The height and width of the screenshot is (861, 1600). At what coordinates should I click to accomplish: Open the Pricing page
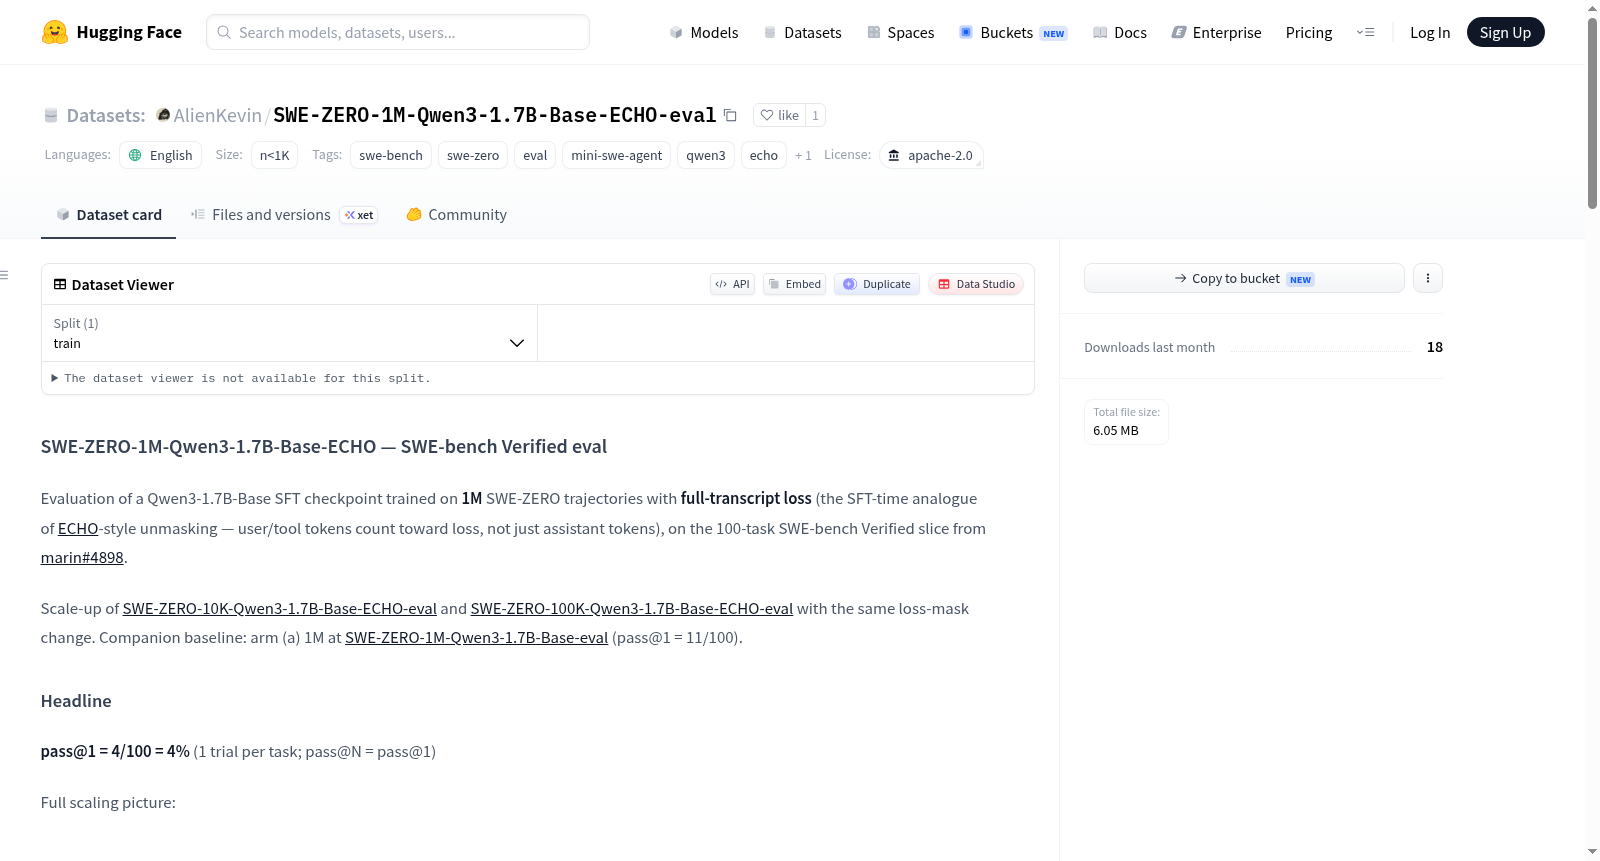1308,32
